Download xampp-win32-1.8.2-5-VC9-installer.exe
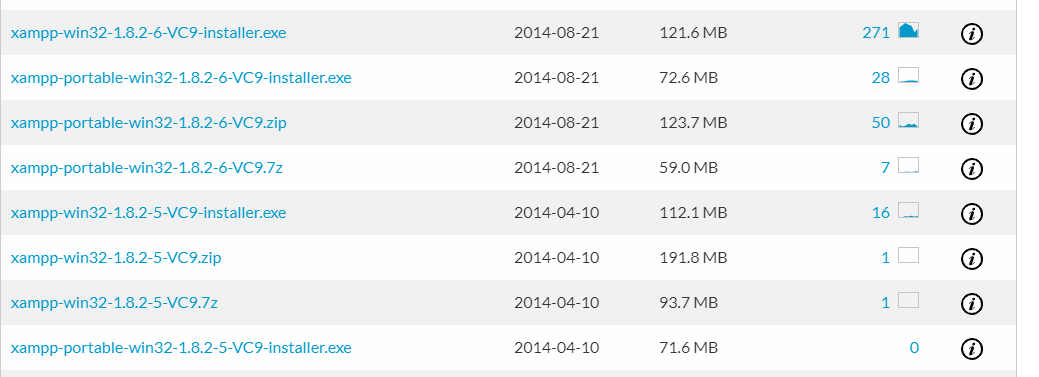 [x=148, y=213]
